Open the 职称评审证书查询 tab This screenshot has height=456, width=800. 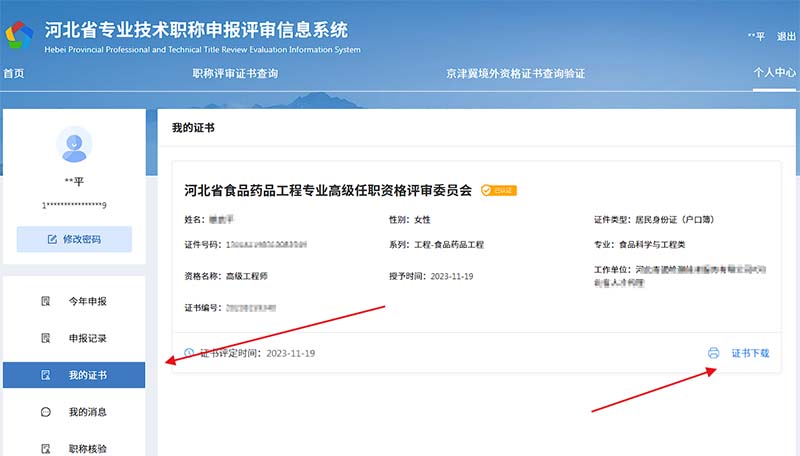235,74
